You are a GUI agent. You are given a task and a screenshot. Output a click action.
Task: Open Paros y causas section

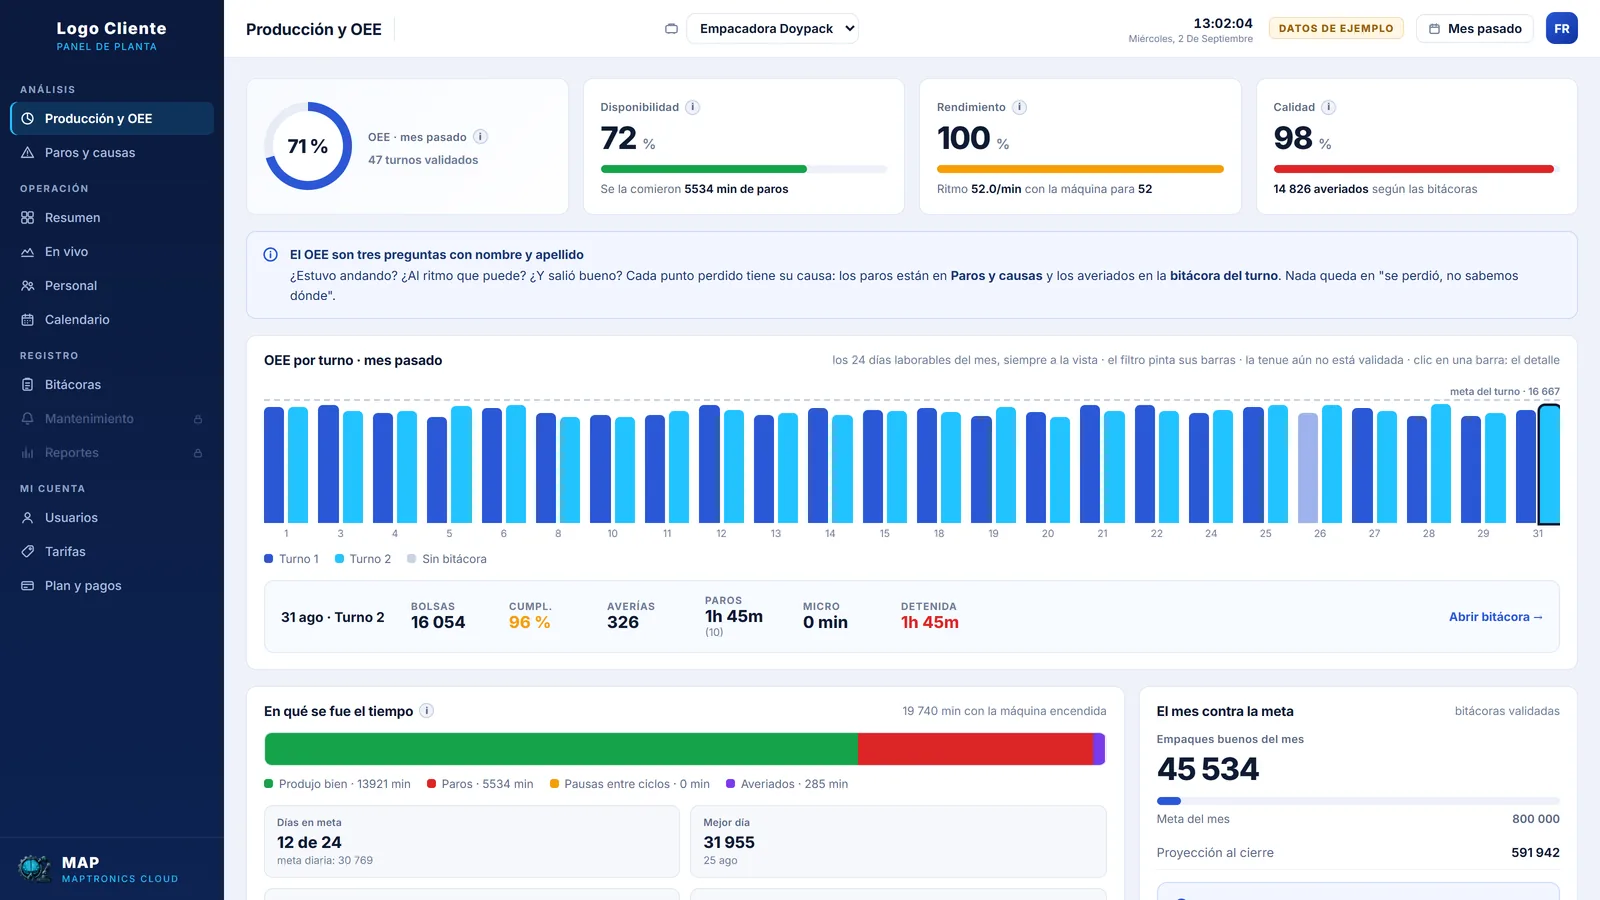112,153
